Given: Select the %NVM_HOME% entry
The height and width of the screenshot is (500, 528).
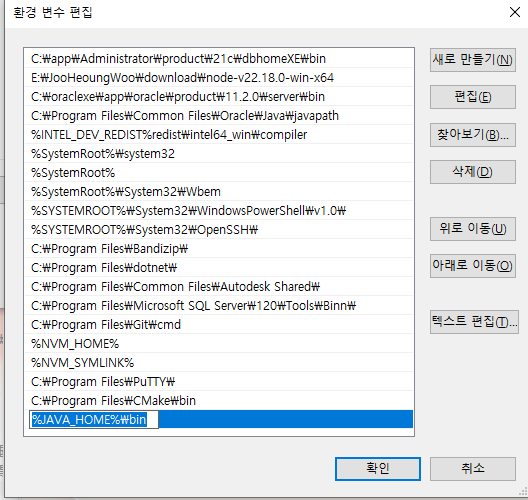Looking at the screenshot, I should 219,344.
